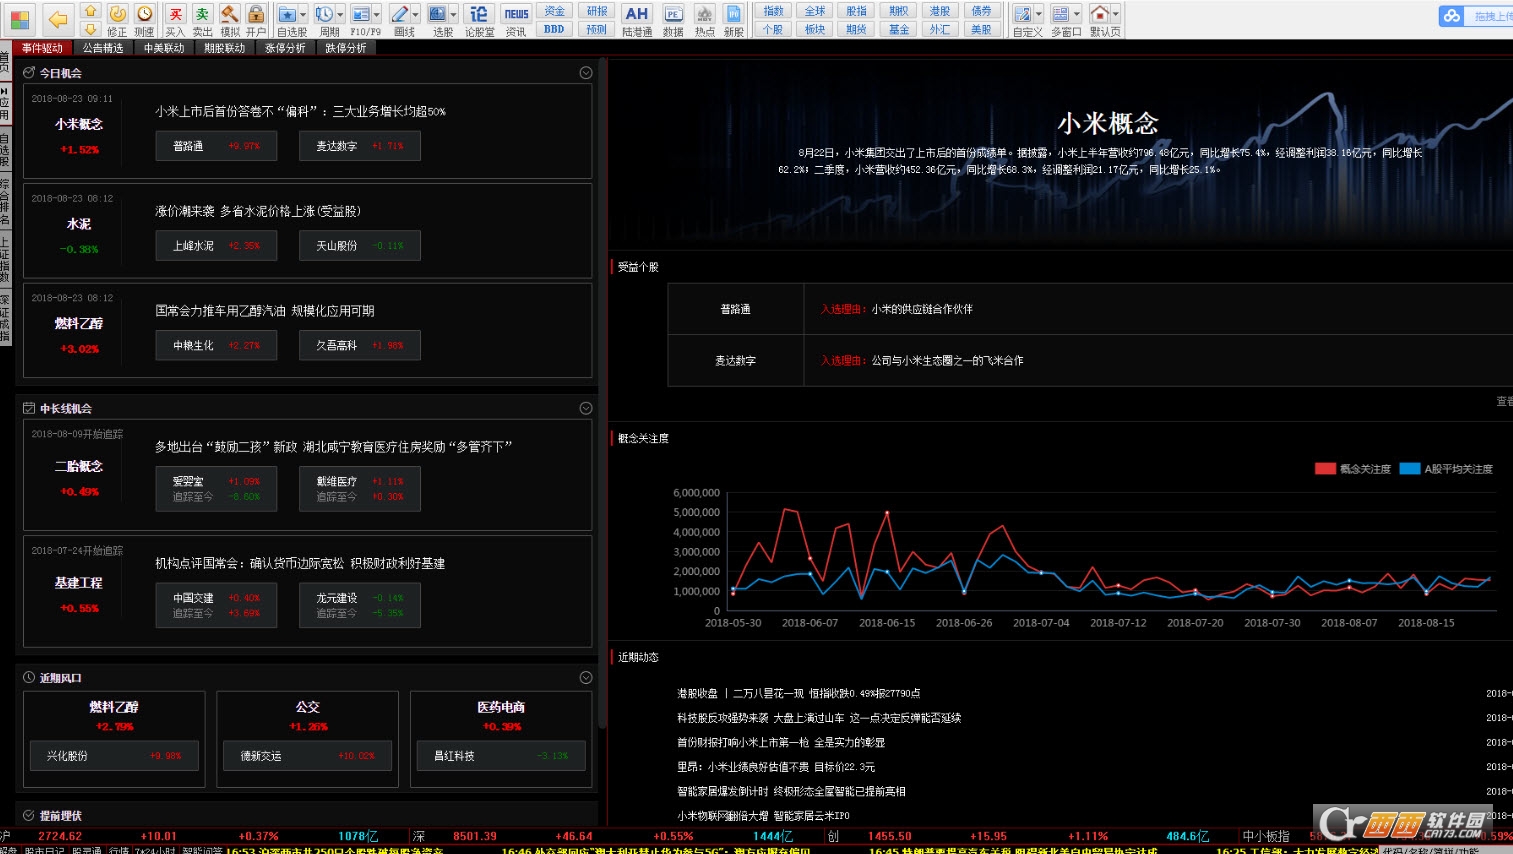This screenshot has width=1513, height=854.
Task: Click the blue A股平均关注度 legend swatch
Action: [1410, 469]
